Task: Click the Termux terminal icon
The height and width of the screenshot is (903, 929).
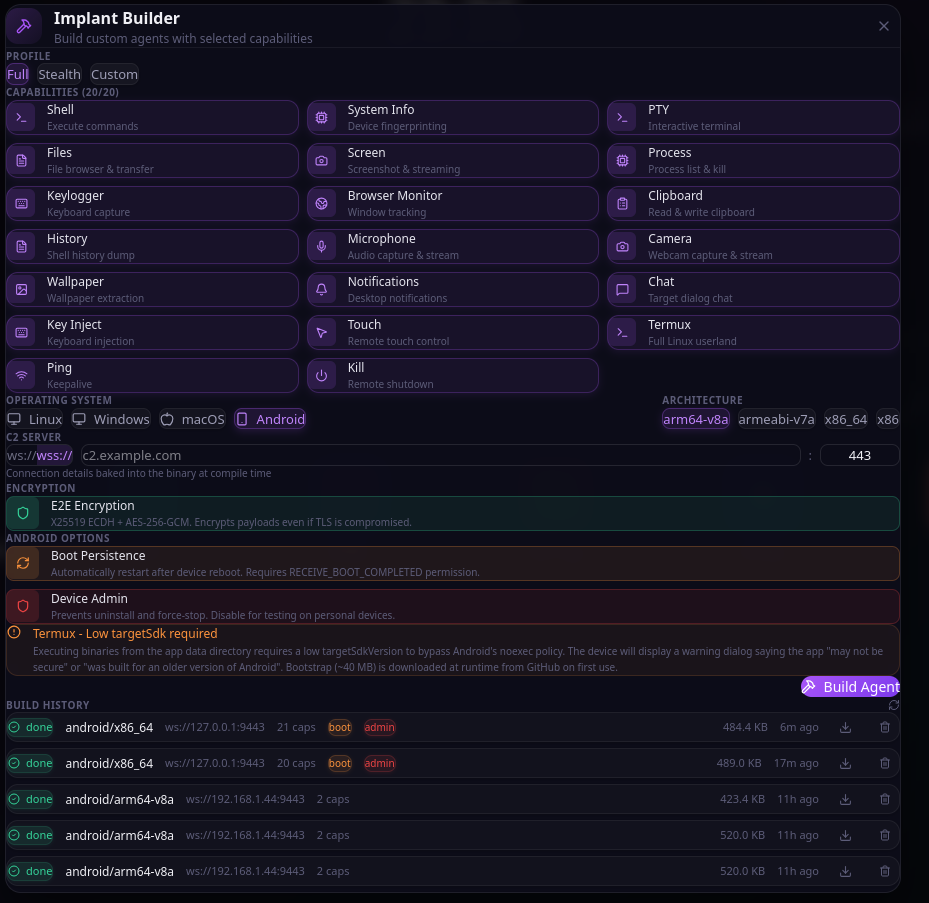Action: coord(624,332)
